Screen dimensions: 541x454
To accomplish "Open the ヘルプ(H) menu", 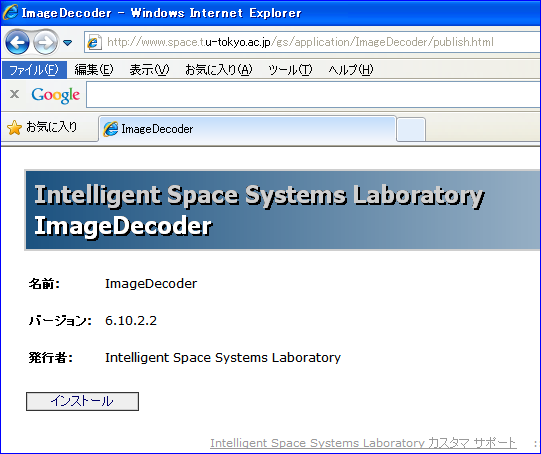I will click(x=351, y=70).
